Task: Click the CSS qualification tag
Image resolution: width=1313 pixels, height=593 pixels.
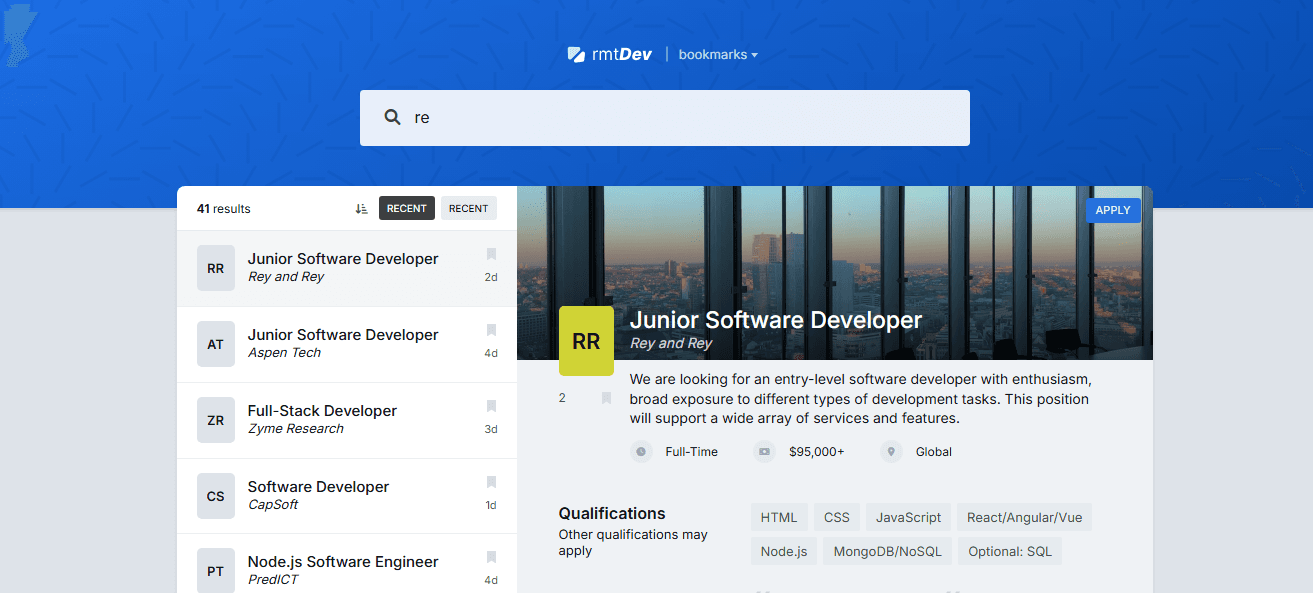Action: click(x=837, y=517)
